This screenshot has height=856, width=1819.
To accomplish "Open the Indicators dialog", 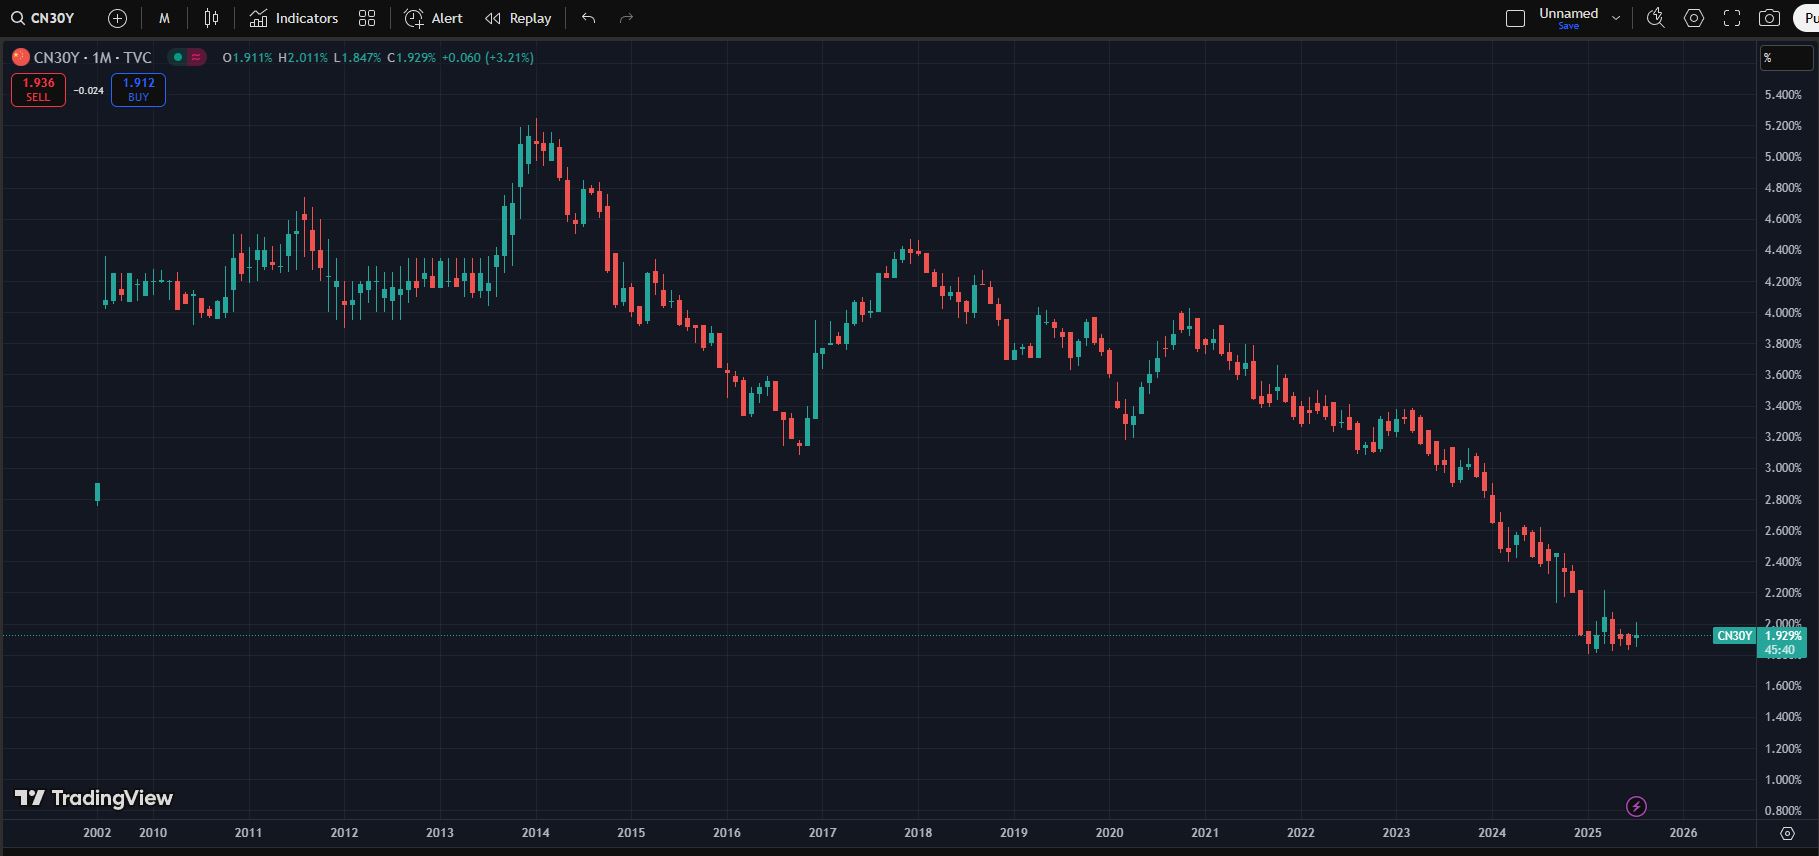I will click(x=294, y=18).
